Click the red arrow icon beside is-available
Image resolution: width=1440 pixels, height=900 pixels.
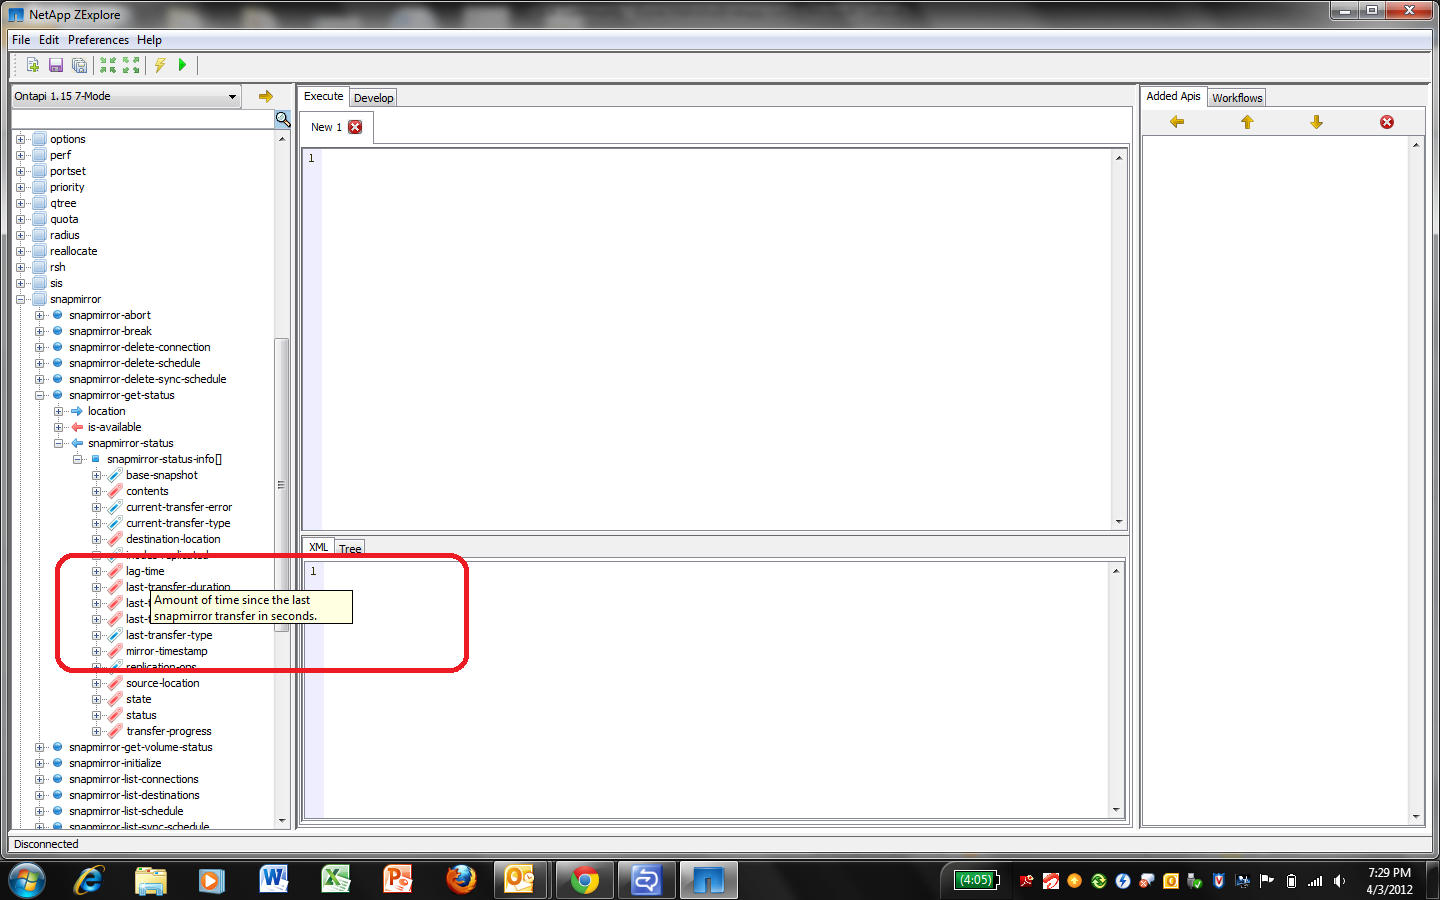click(77, 427)
